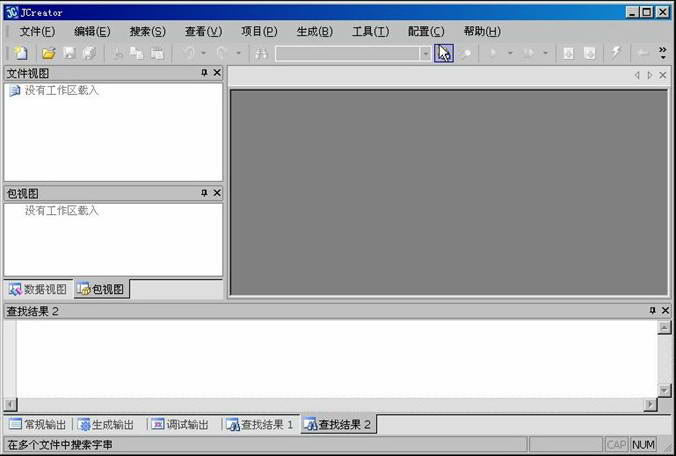Maximize the JCreator window
The height and width of the screenshot is (456, 676).
[x=647, y=12]
